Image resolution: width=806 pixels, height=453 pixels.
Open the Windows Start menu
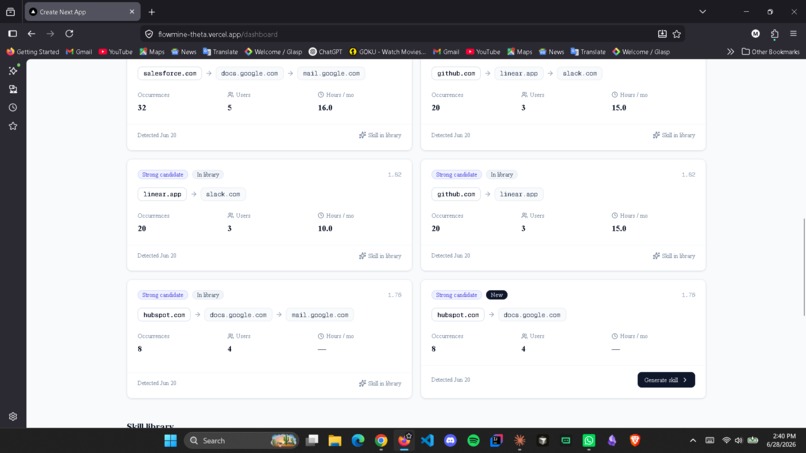point(170,441)
